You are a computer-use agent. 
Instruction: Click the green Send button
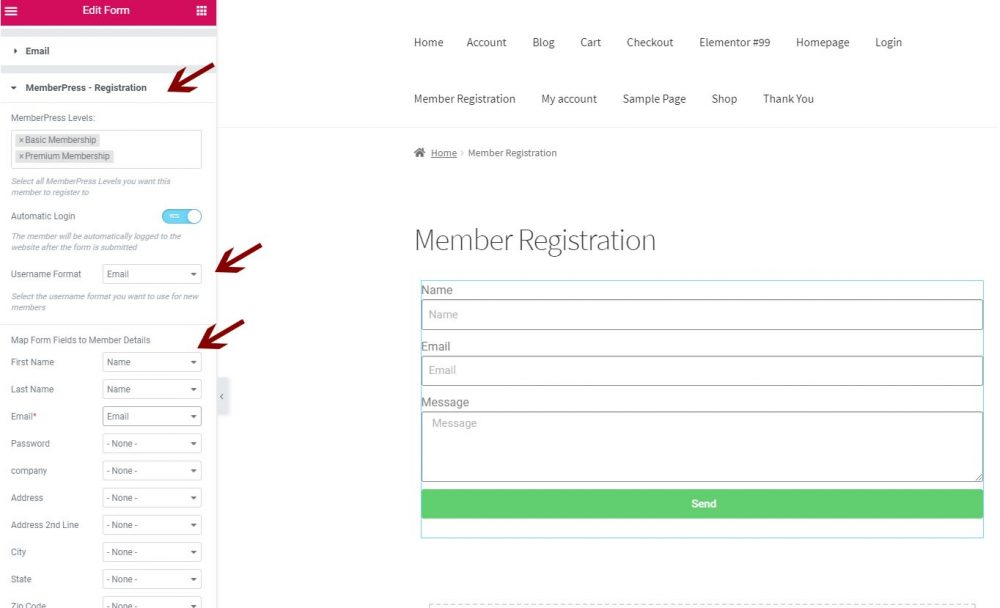pos(702,504)
